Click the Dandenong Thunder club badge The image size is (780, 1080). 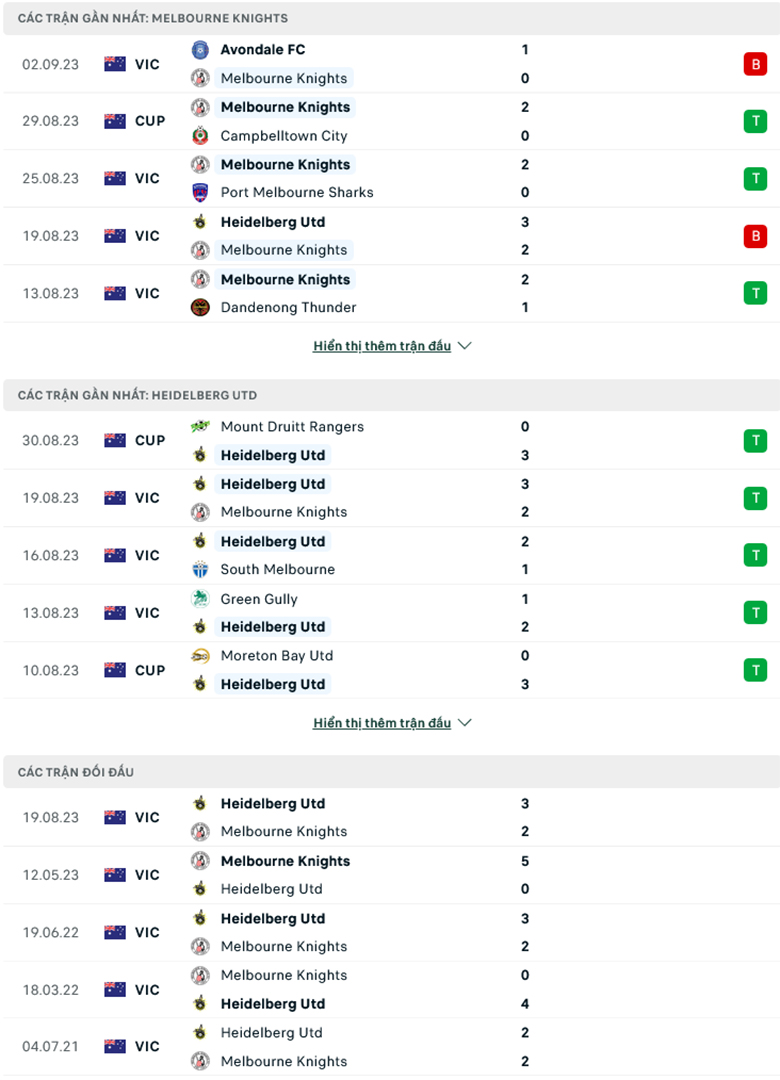tap(200, 308)
